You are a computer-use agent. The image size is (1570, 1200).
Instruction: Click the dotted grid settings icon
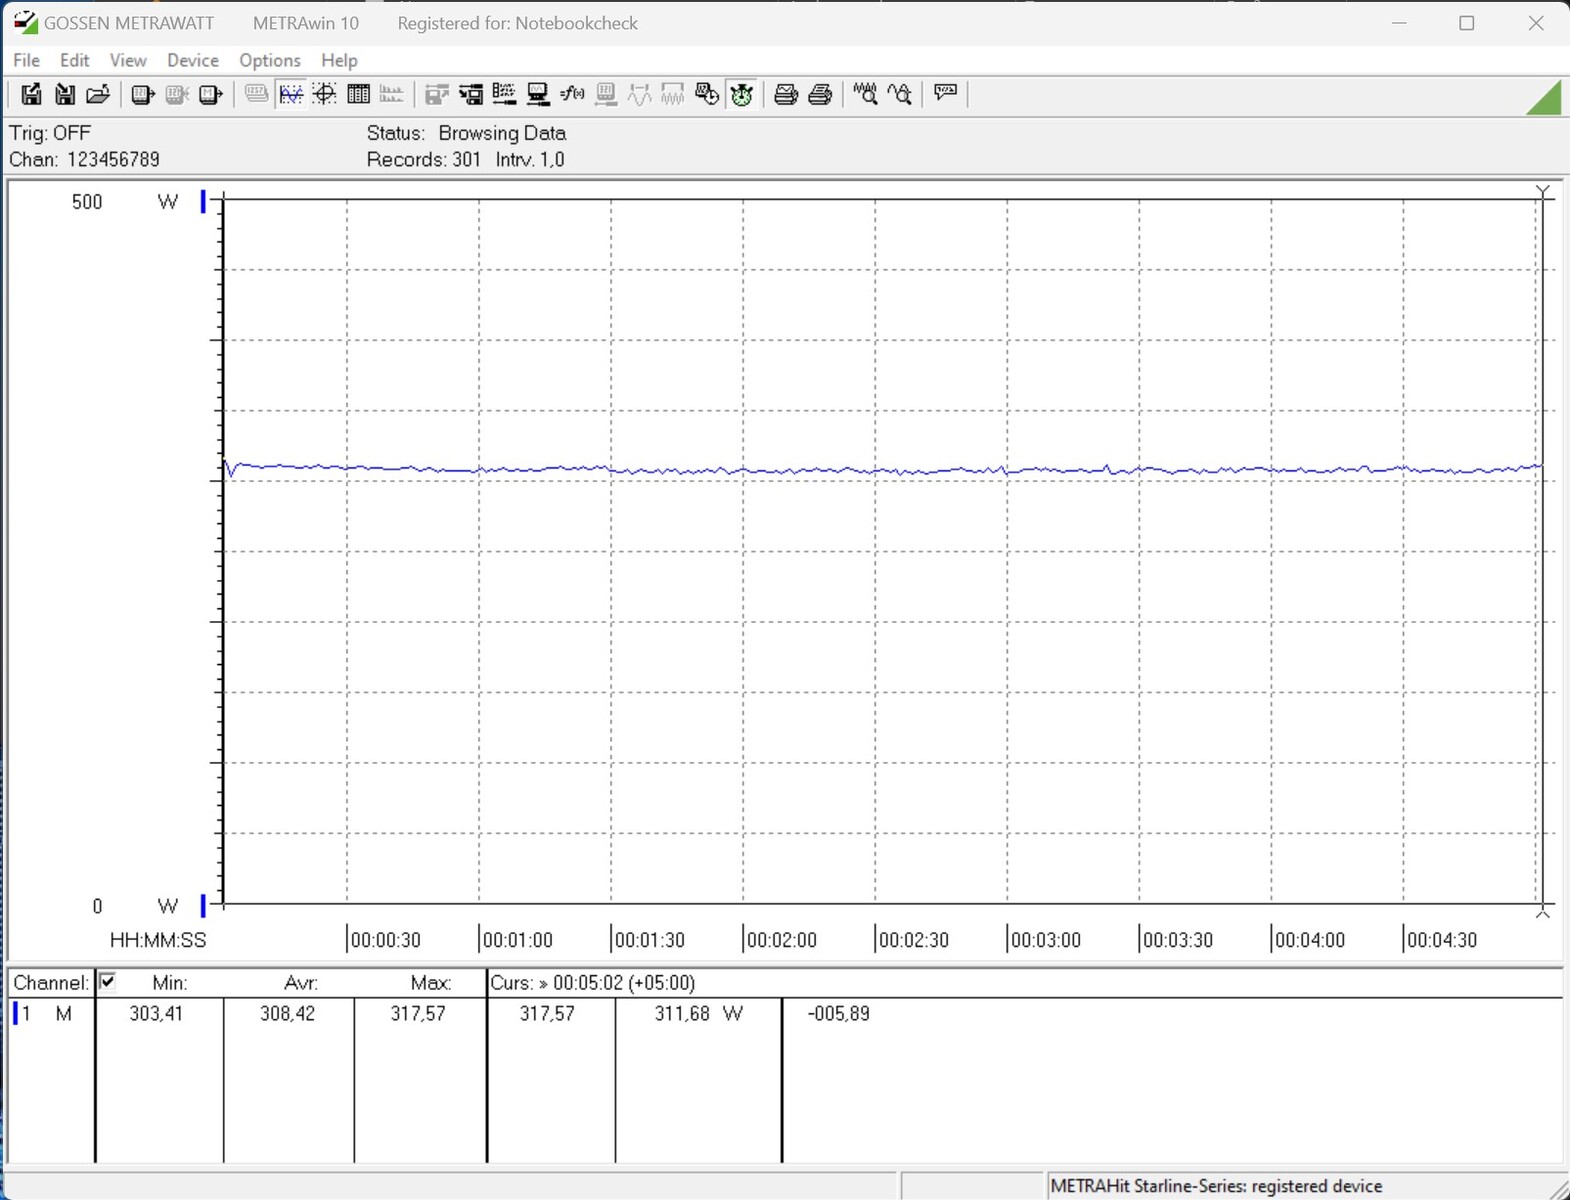504,94
